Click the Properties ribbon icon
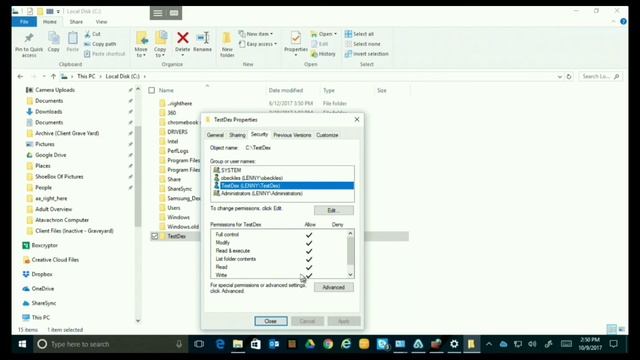This screenshot has height=360, width=640. point(296,39)
